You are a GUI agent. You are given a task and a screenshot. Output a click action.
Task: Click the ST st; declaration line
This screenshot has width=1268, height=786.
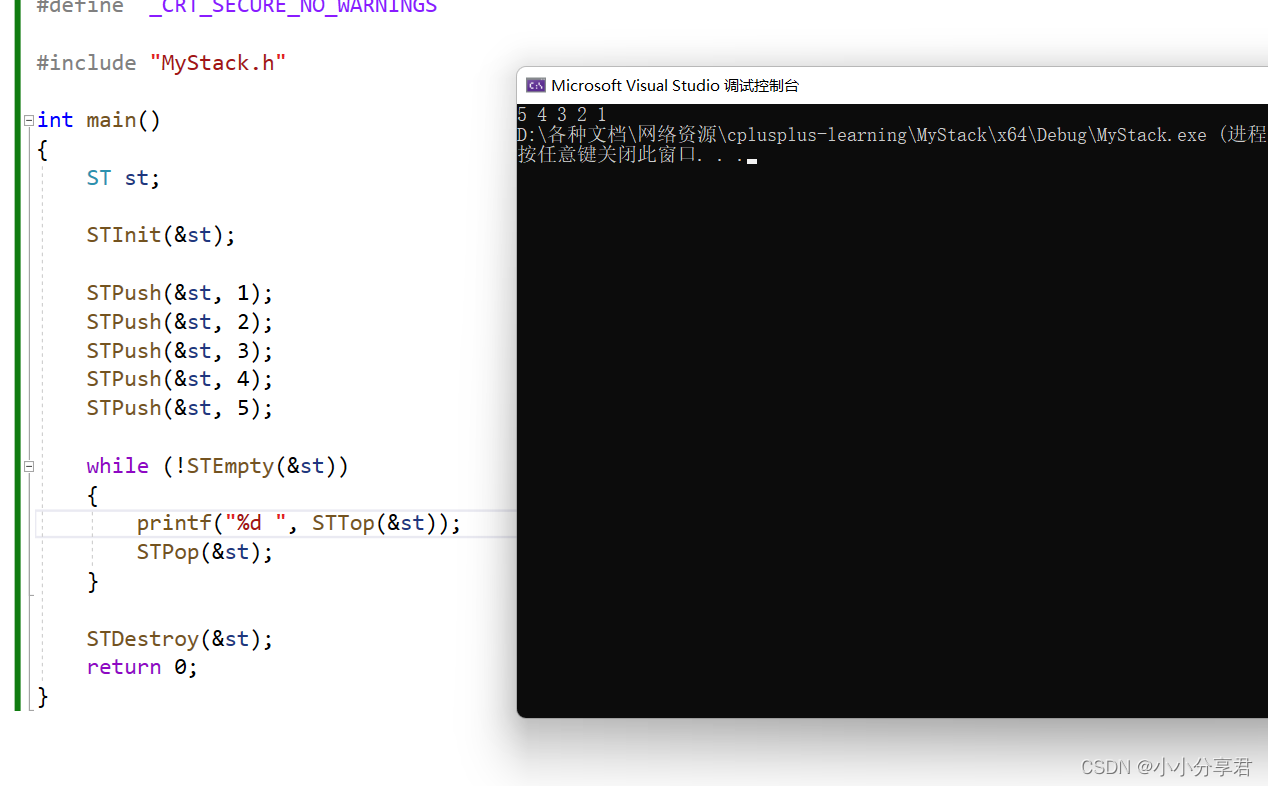pyautogui.click(x=123, y=178)
